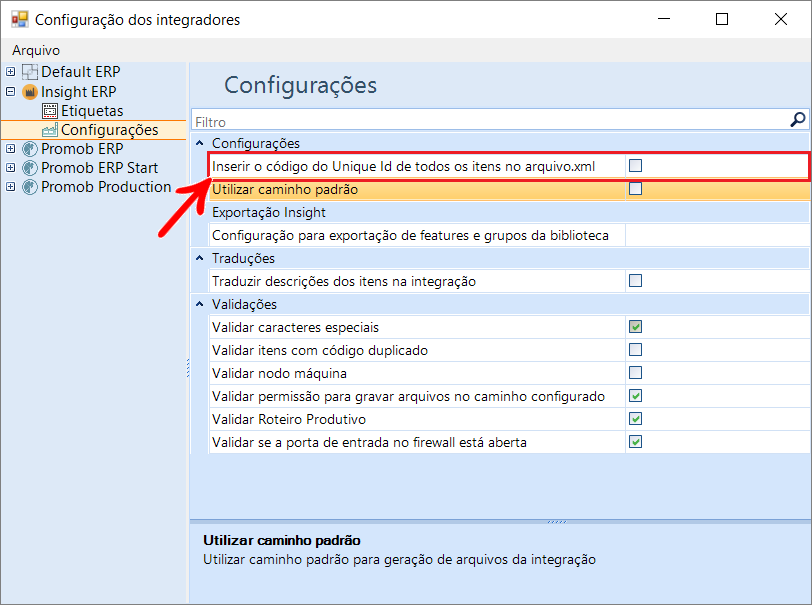Select the Traduzir descrições dos itens label
This screenshot has width=812, height=605.
click(344, 281)
